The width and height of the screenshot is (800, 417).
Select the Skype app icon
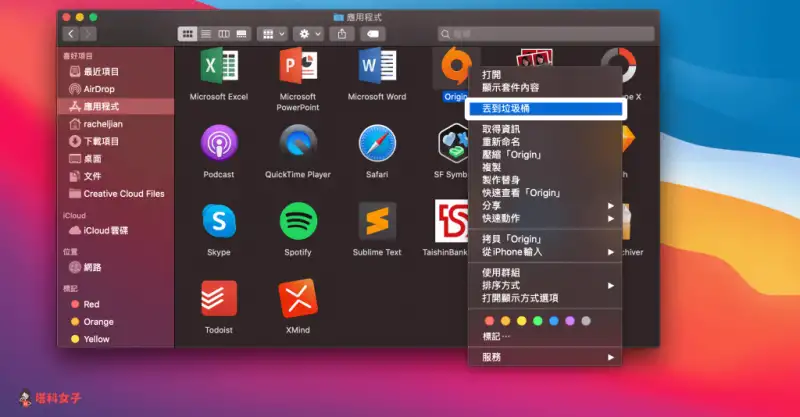(219, 221)
